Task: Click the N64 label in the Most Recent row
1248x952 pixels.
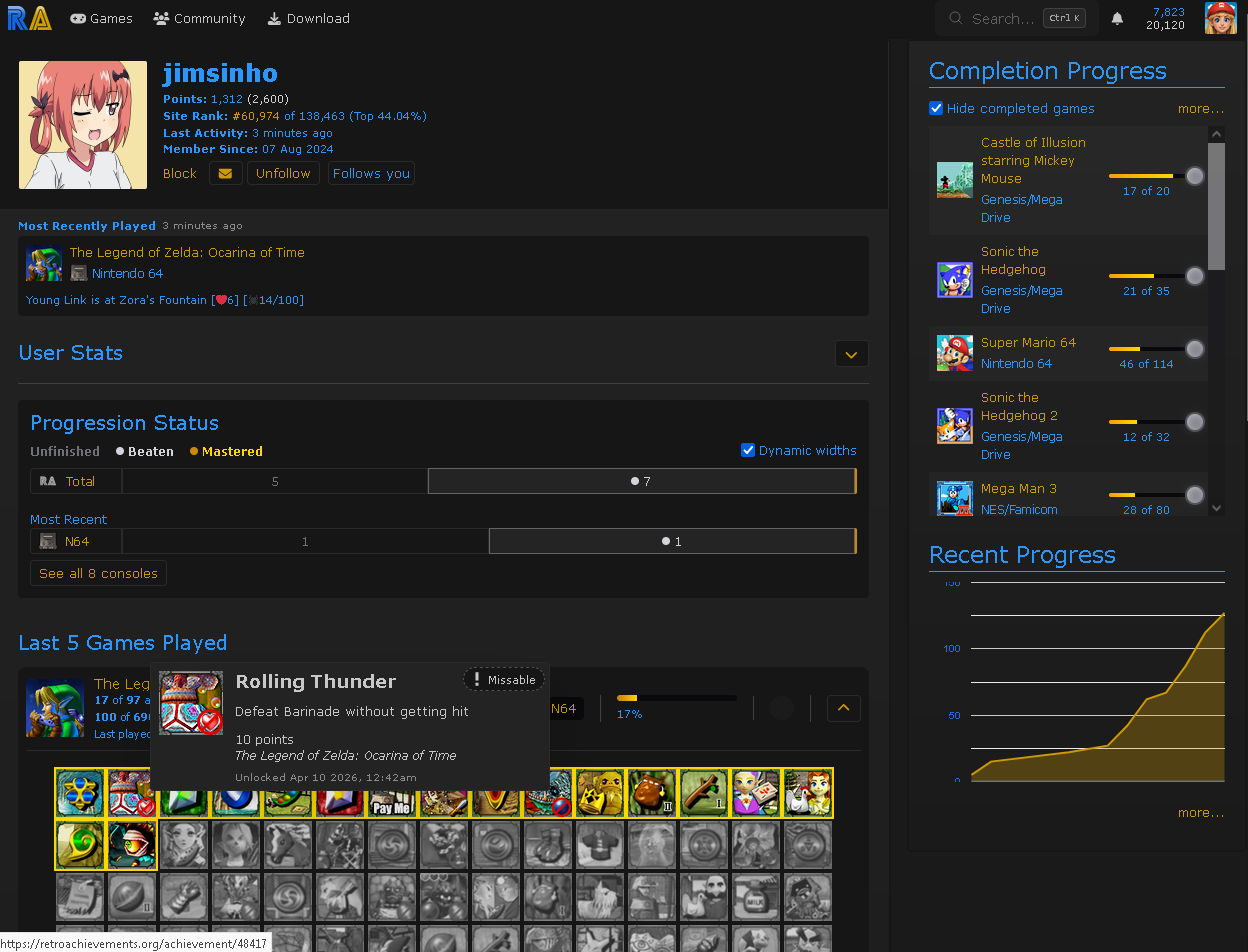Action: (x=77, y=541)
